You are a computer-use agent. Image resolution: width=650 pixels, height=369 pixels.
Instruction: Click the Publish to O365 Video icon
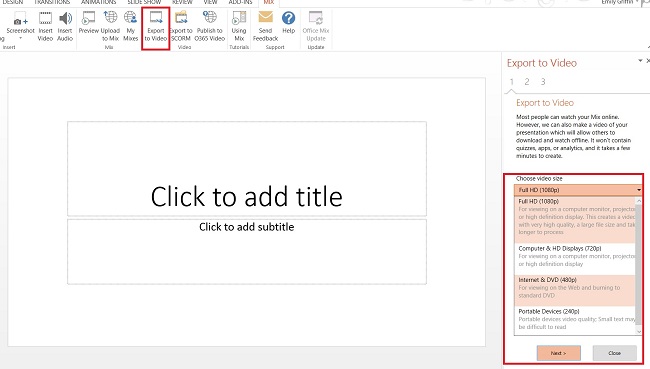(x=209, y=18)
